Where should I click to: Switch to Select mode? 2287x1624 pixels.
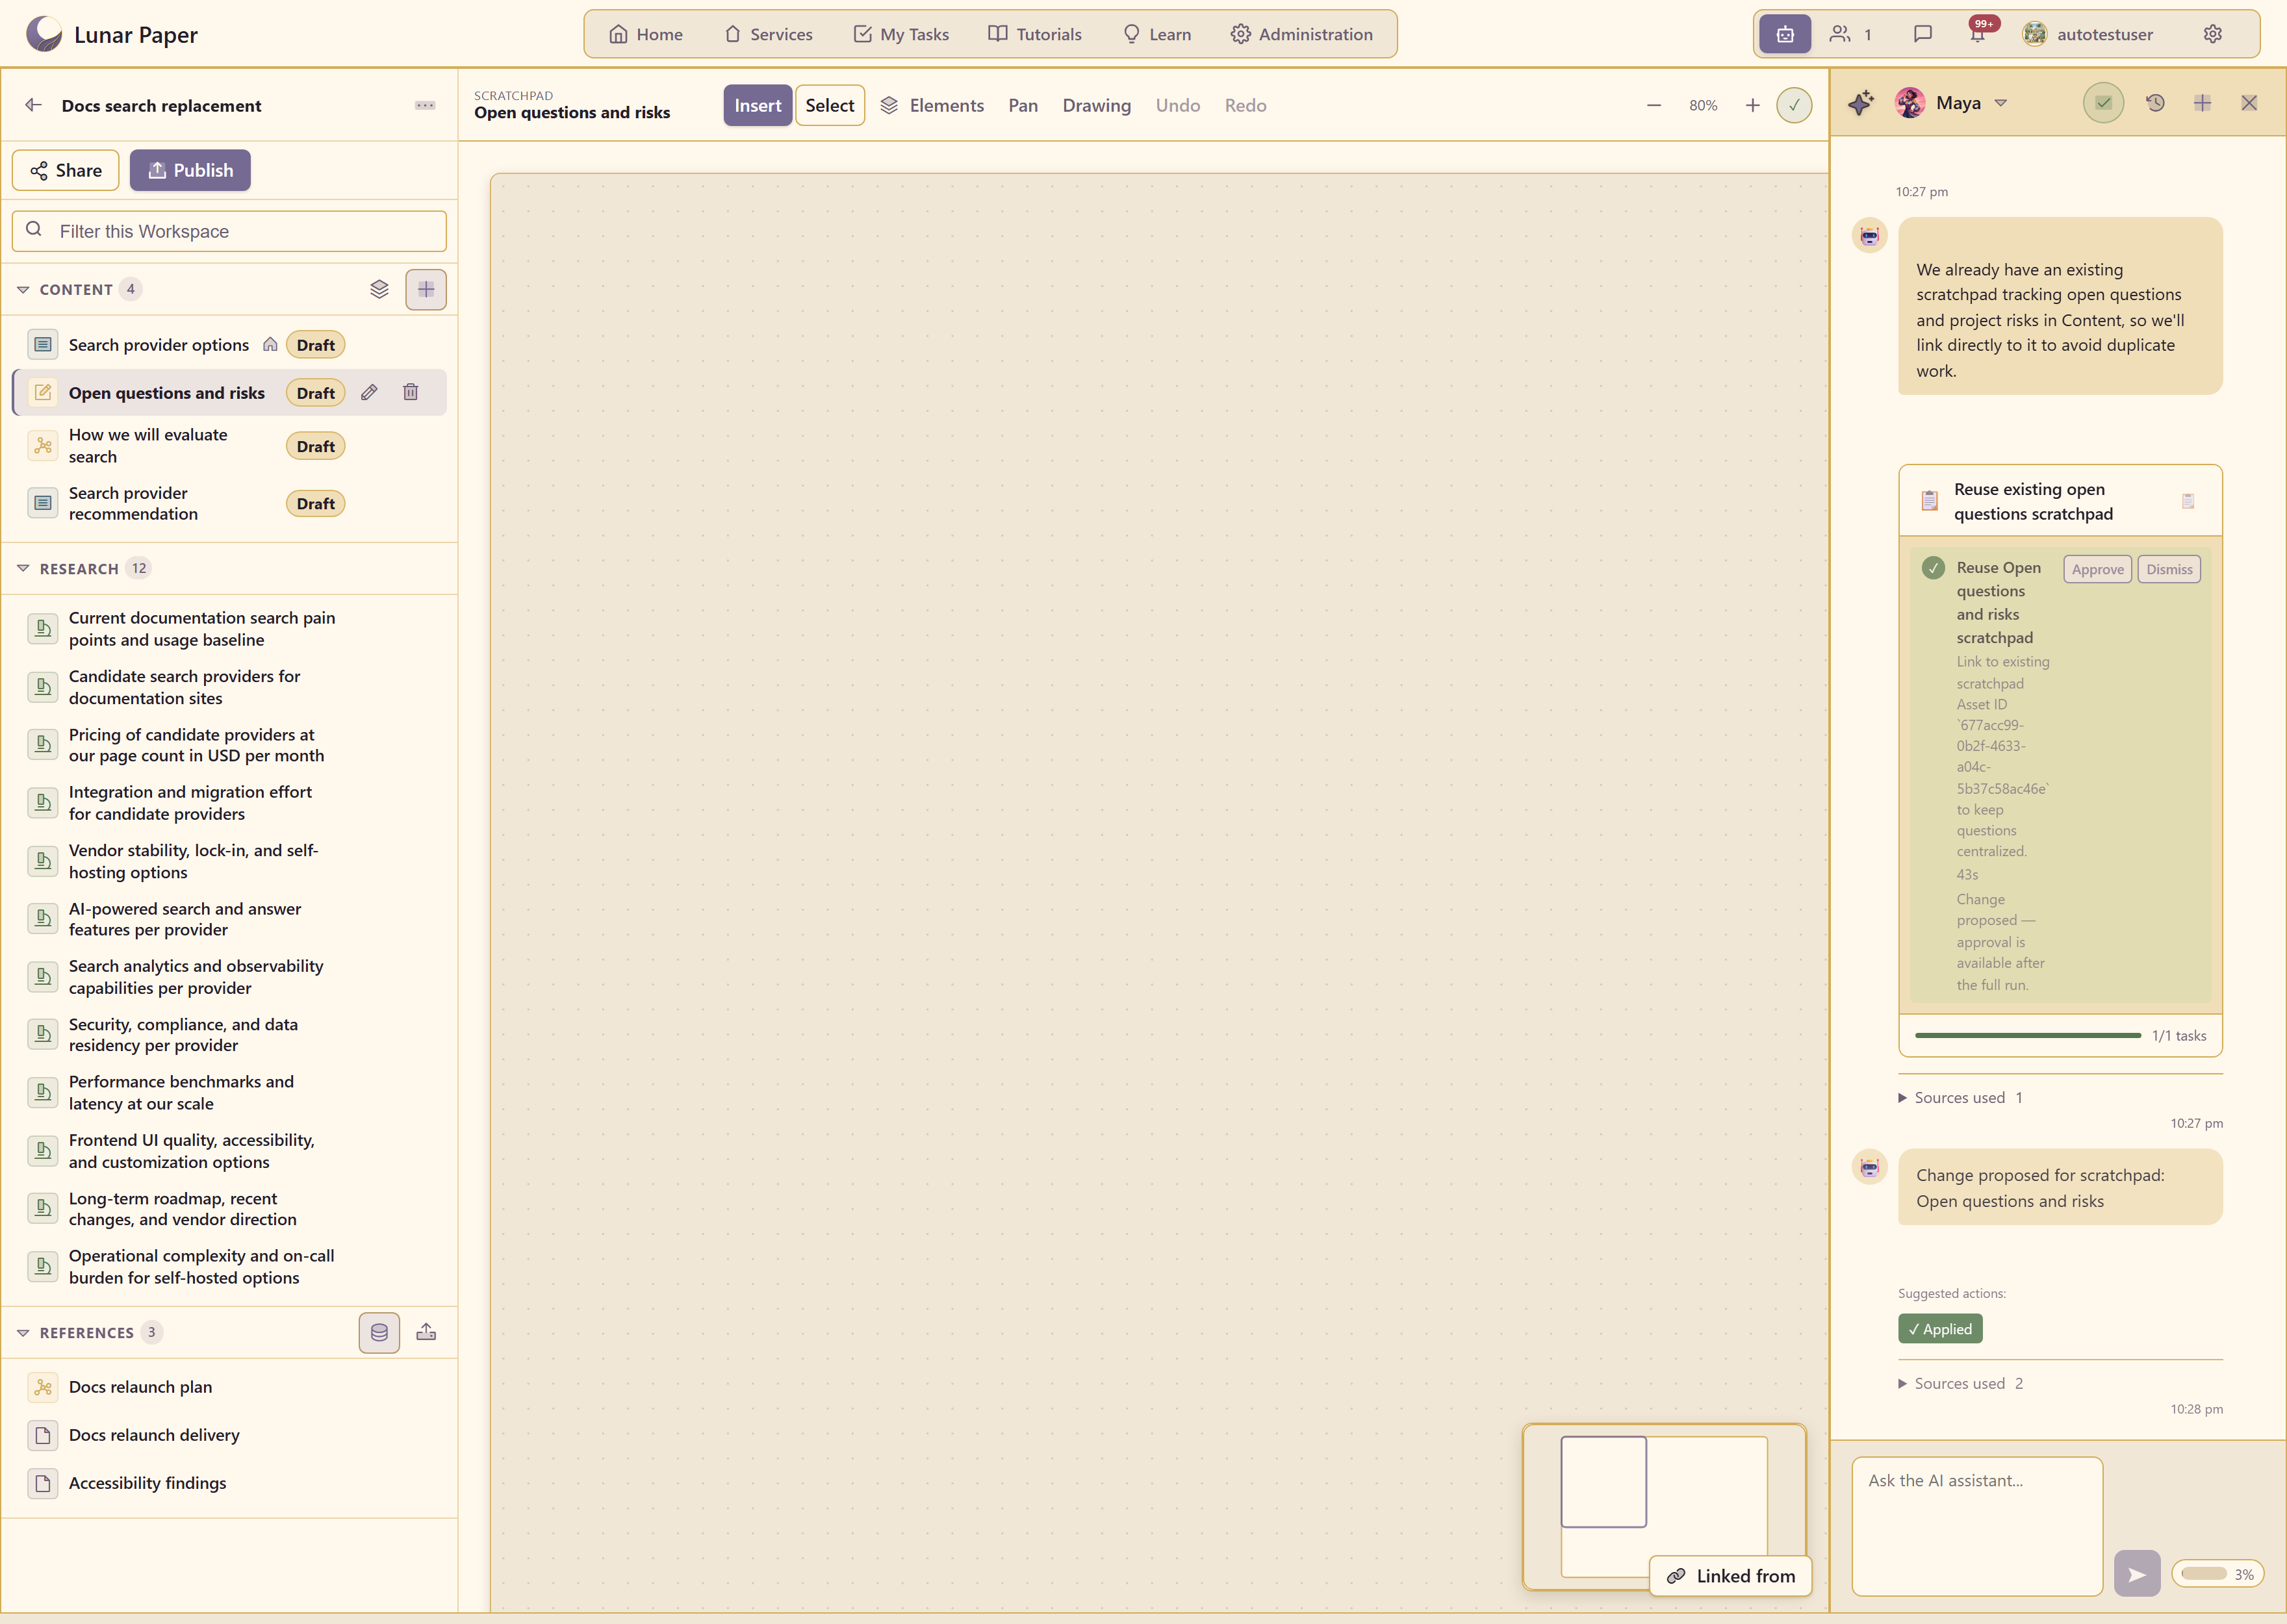point(830,105)
